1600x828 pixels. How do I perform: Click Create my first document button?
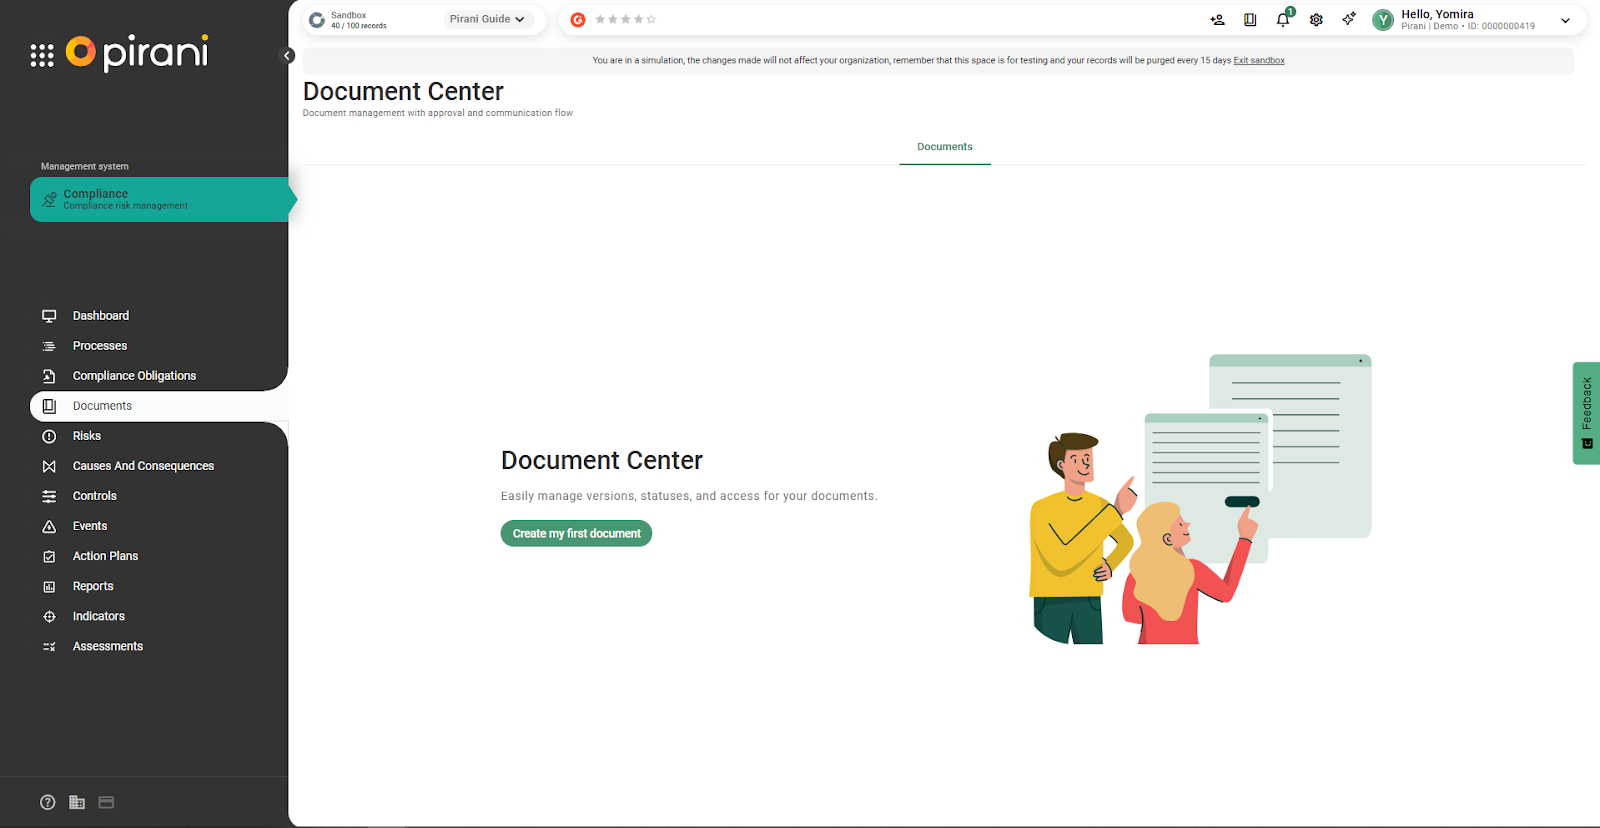coord(576,534)
